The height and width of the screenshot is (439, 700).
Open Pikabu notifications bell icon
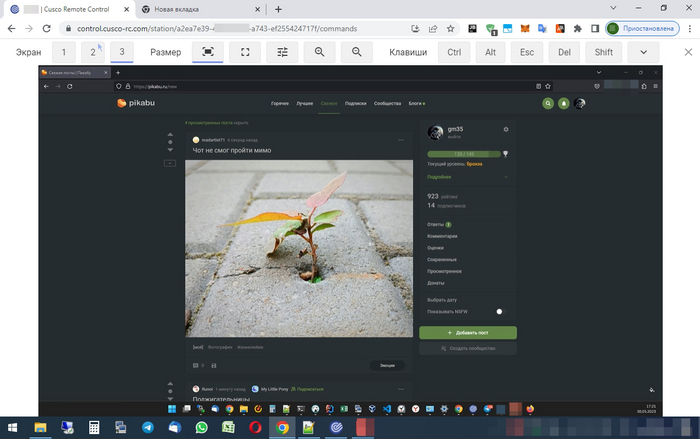click(564, 103)
